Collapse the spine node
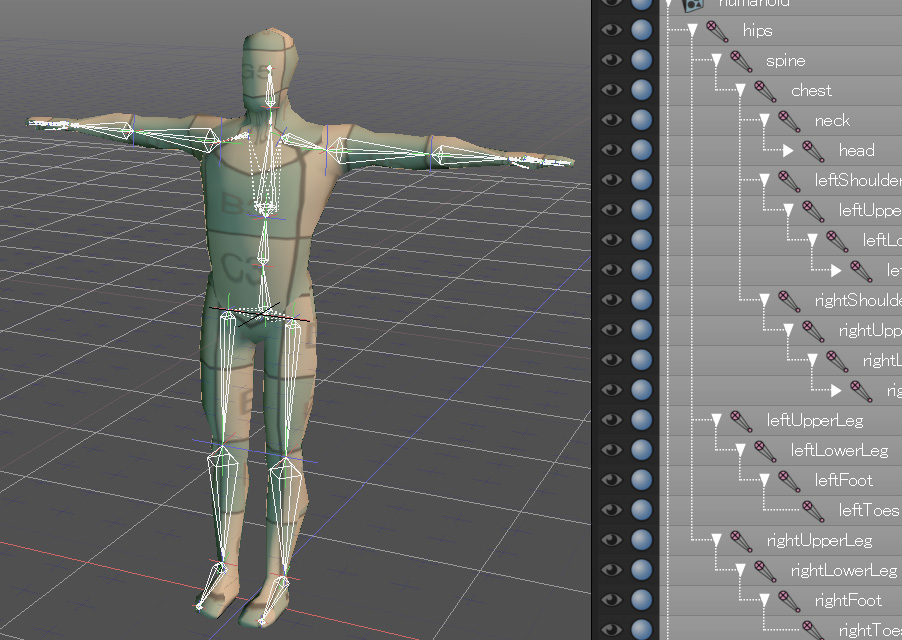 coord(717,60)
